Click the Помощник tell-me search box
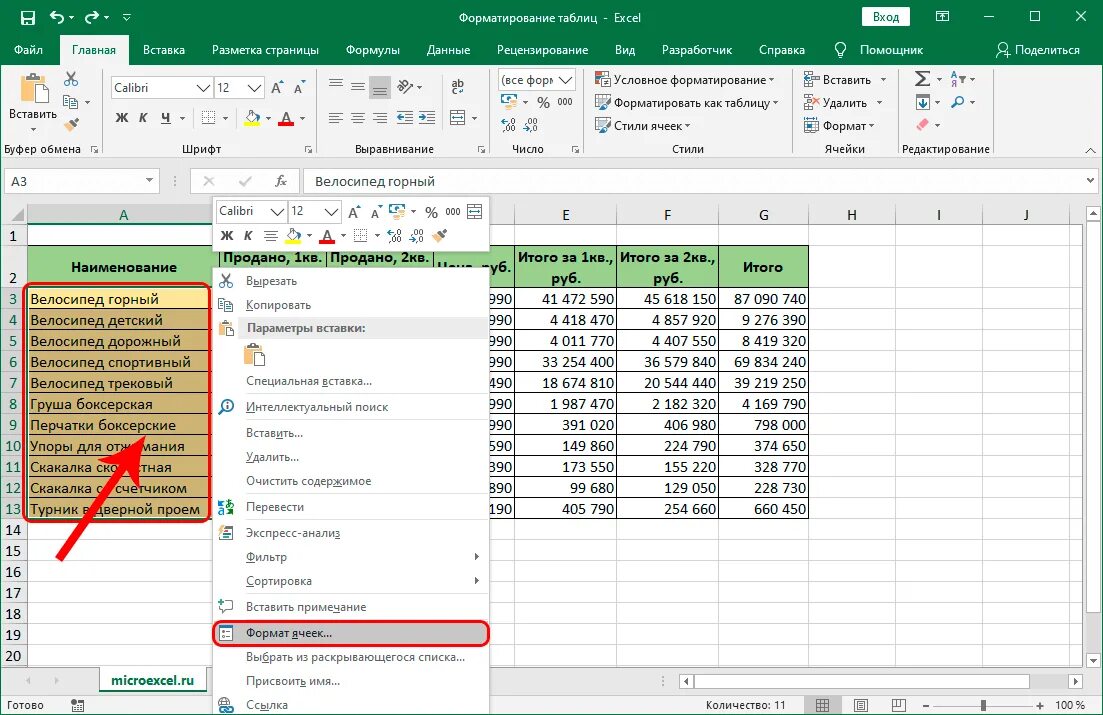 [878, 50]
